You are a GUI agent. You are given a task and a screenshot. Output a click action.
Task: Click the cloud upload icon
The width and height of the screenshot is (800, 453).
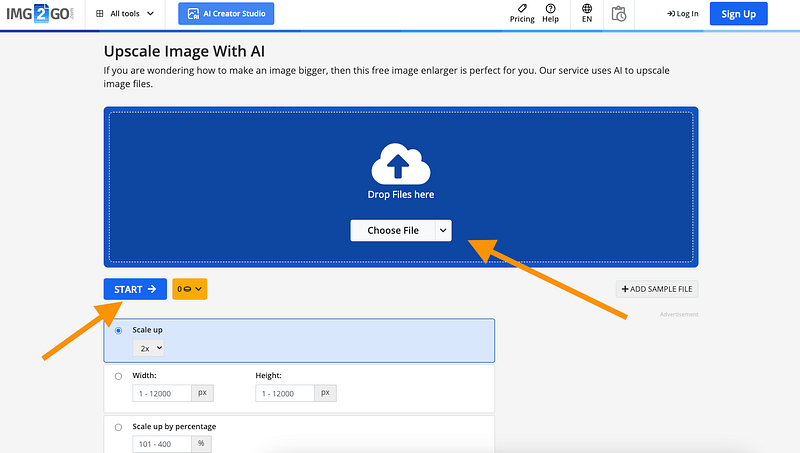point(400,163)
